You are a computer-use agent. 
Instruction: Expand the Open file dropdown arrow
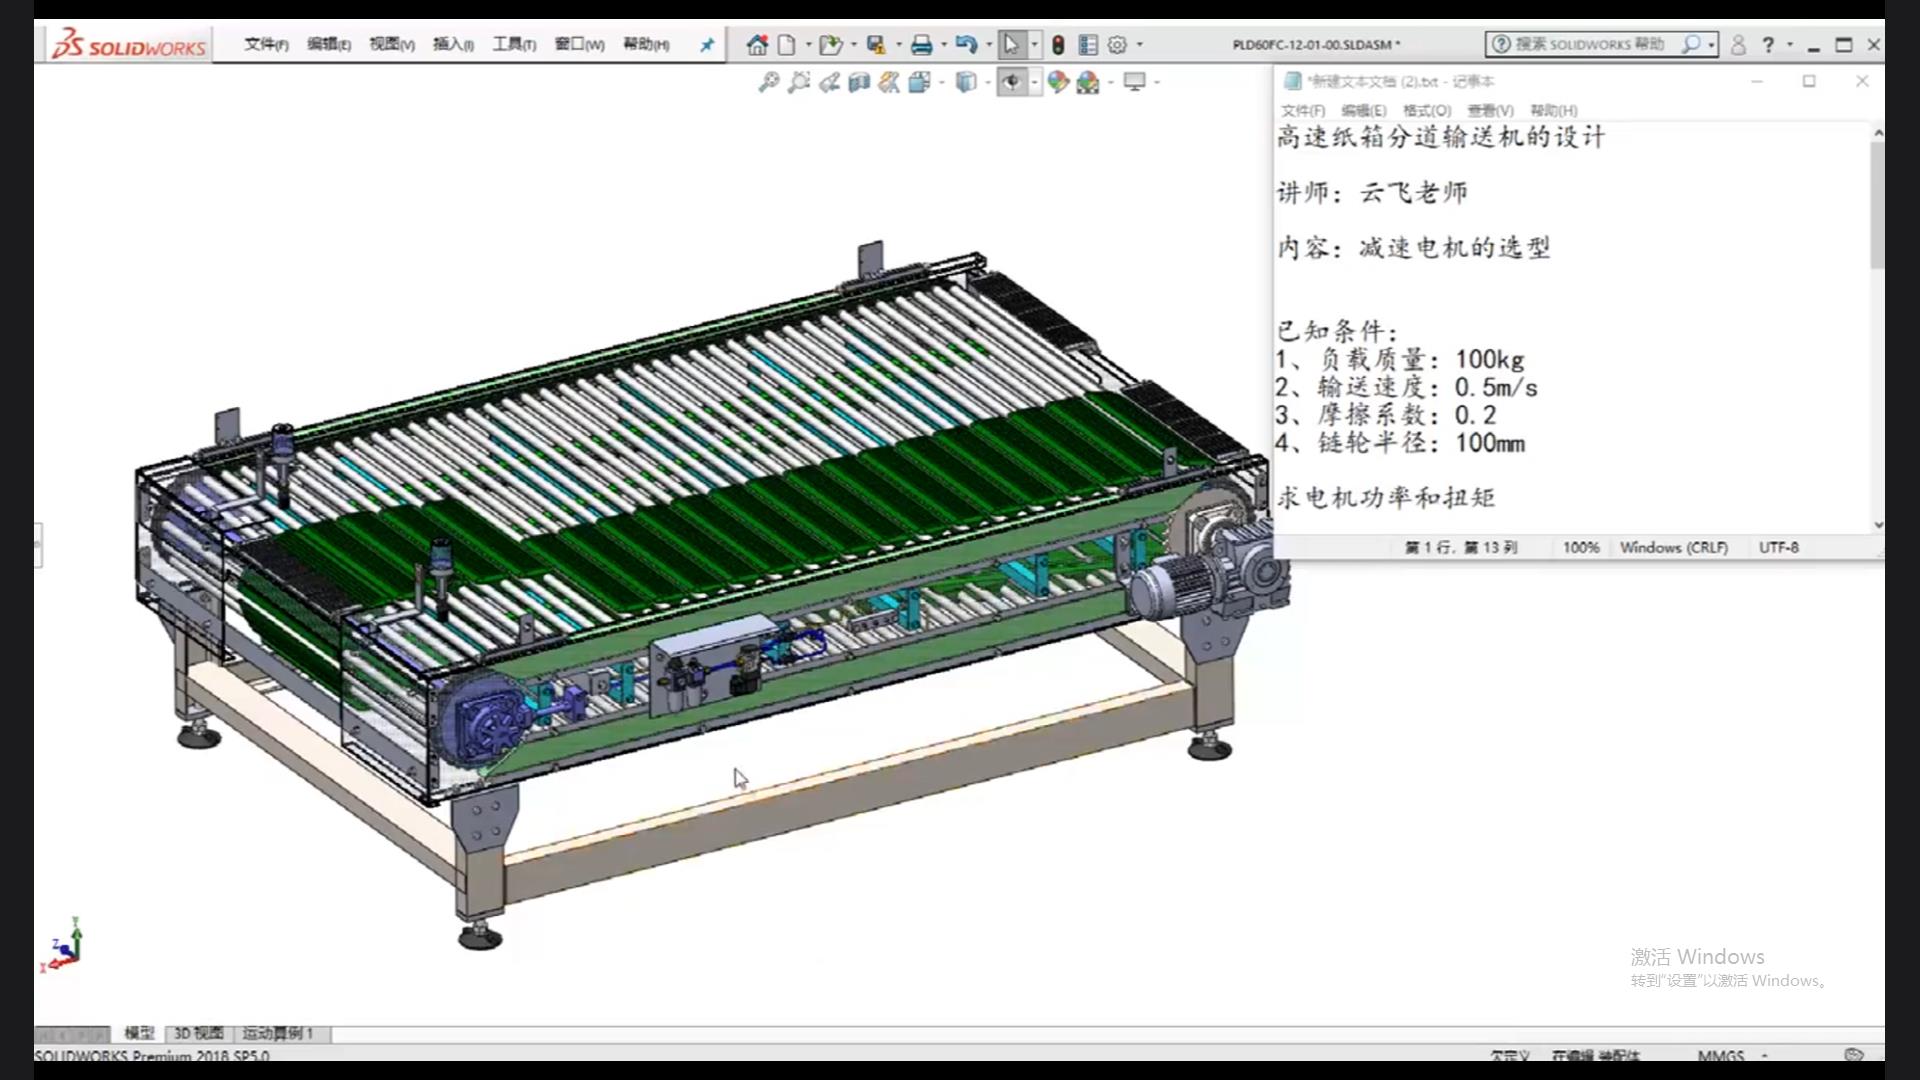[x=853, y=45]
